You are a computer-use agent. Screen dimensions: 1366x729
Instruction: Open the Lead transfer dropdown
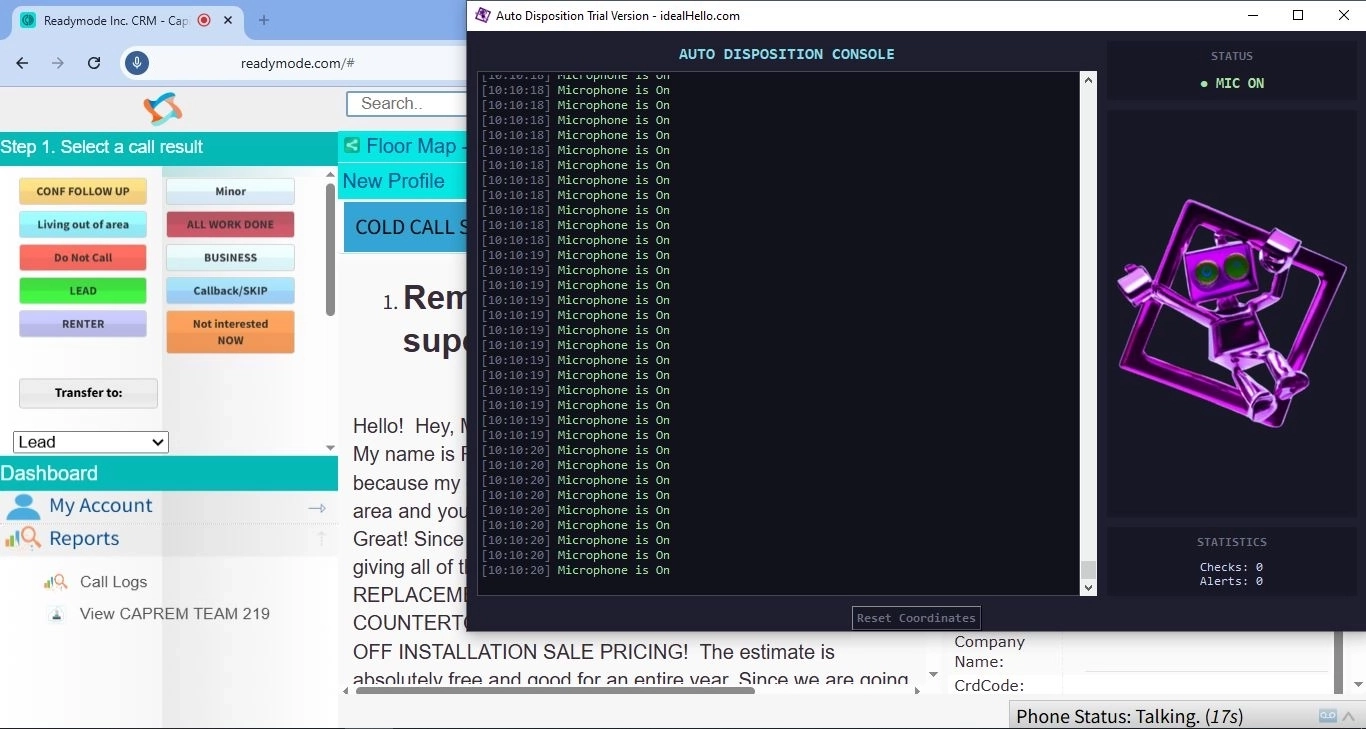tap(91, 442)
